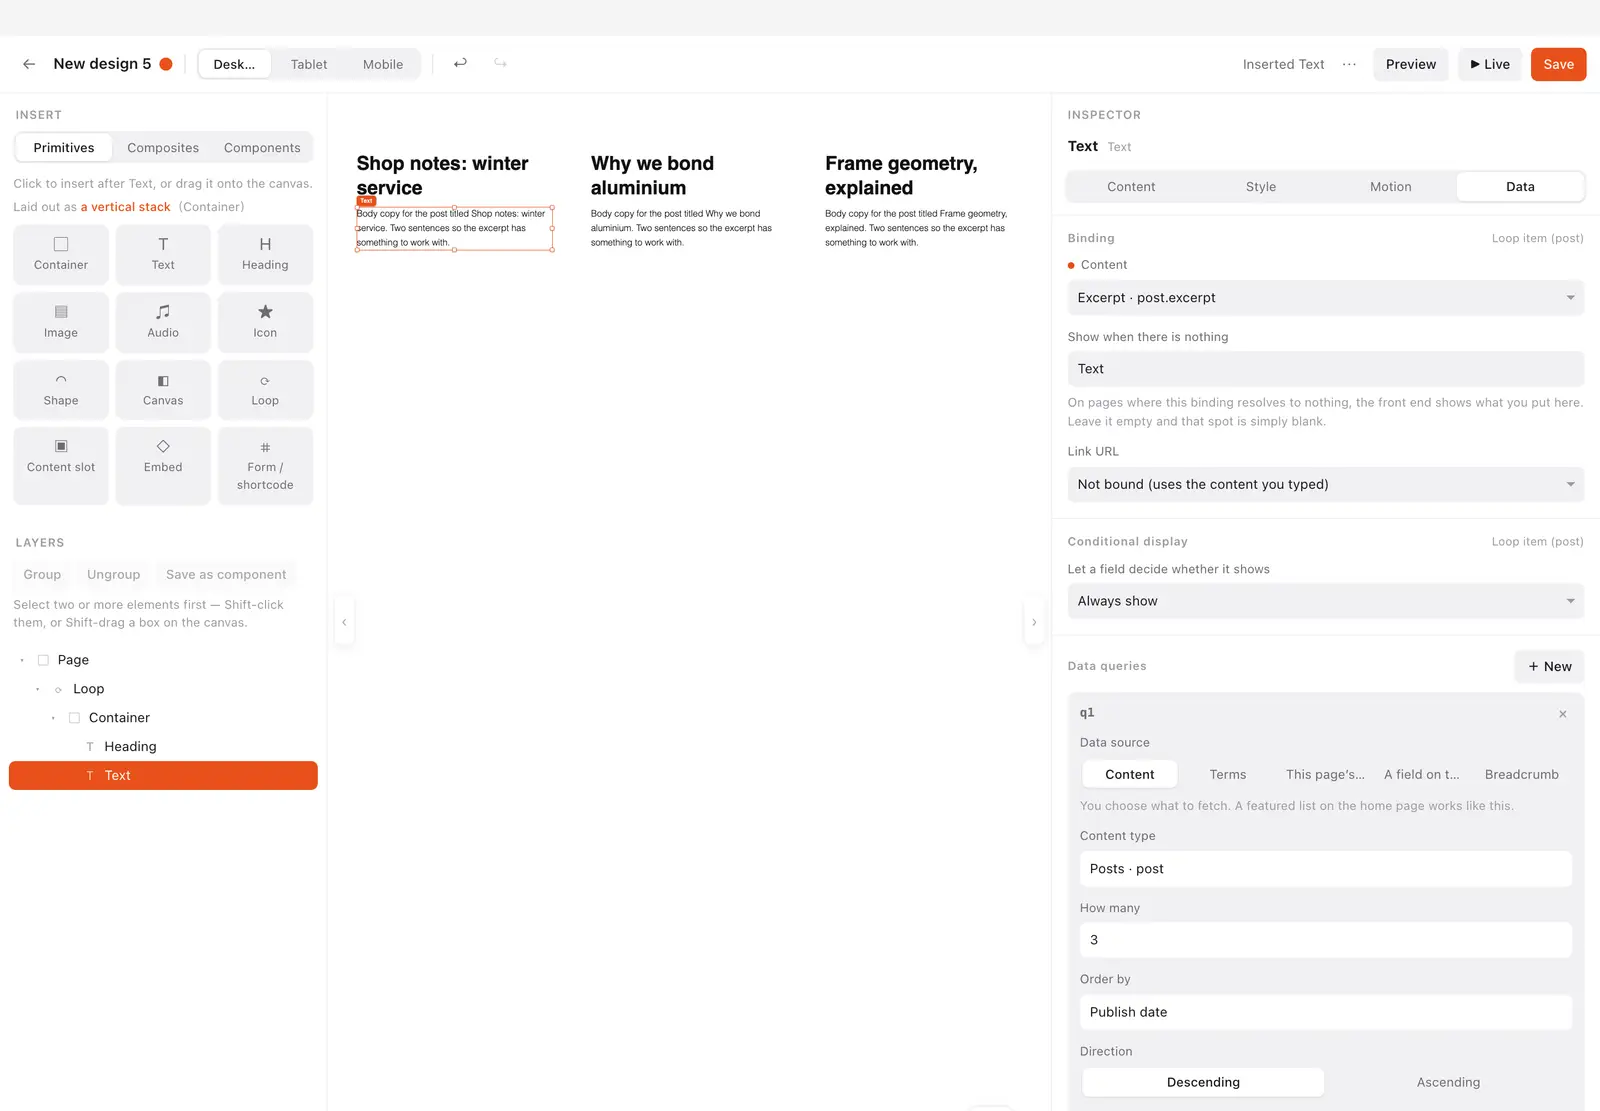
Task: Open the Style inspector tab
Action: pyautogui.click(x=1261, y=187)
